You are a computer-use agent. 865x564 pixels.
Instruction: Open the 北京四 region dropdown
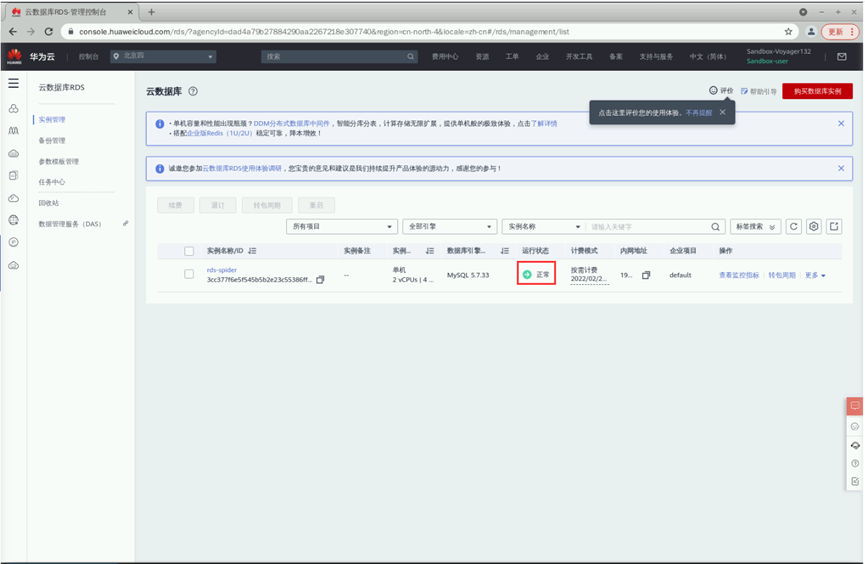[163, 56]
